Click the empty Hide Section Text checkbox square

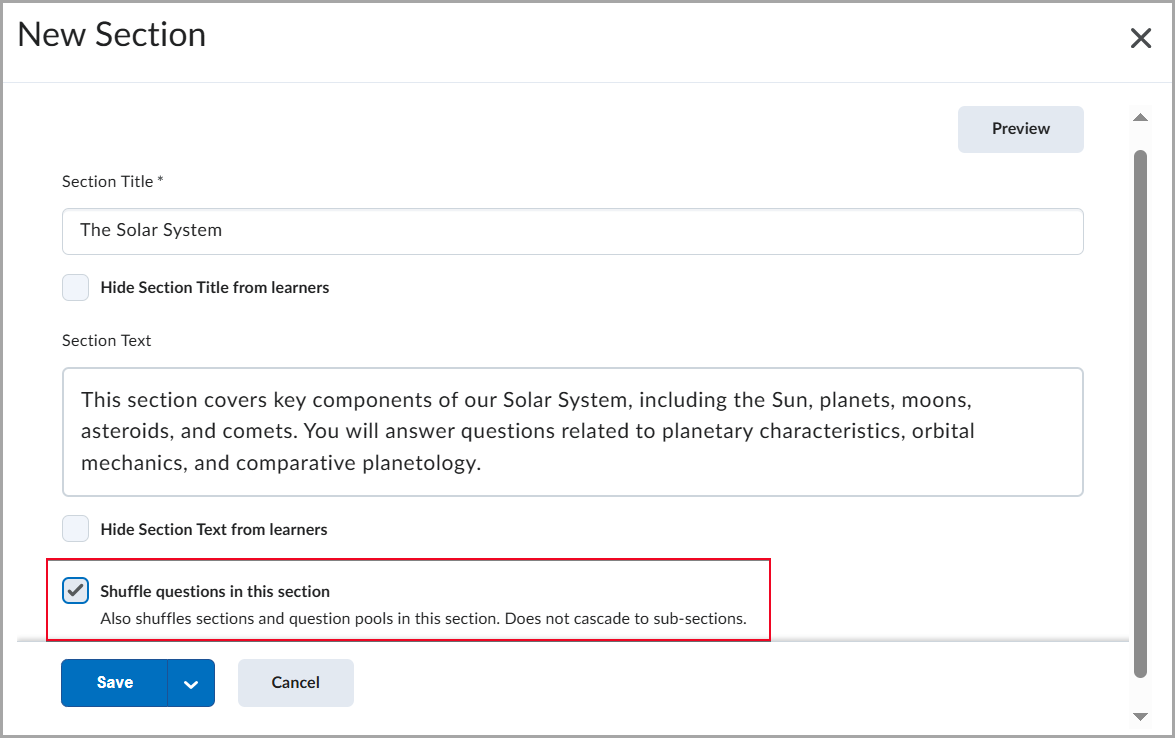pos(75,528)
